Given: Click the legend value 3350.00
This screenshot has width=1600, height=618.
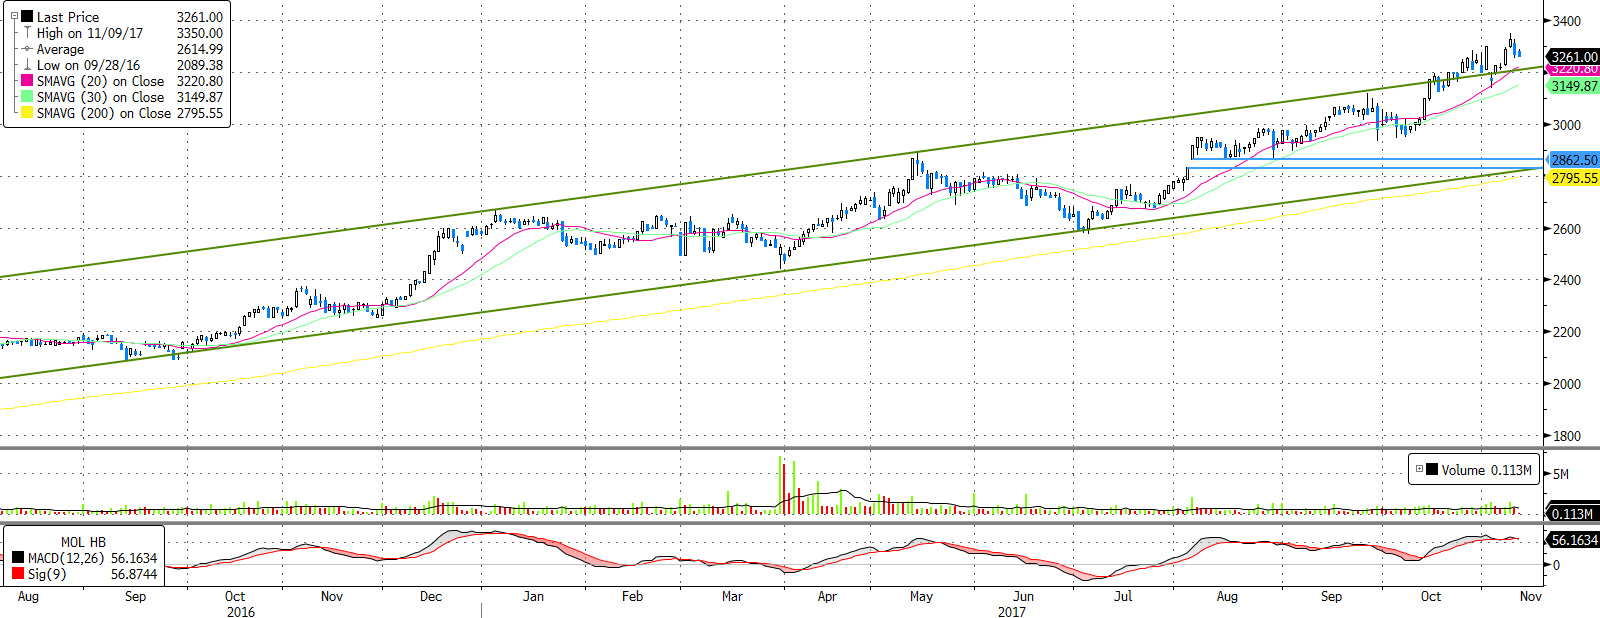Looking at the screenshot, I should tap(200, 33).
